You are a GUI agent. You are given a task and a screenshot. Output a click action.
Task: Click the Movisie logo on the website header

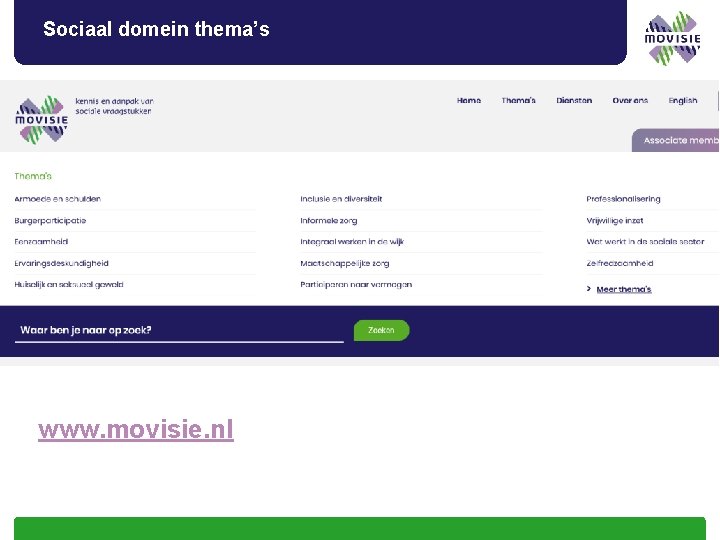[x=41, y=120]
